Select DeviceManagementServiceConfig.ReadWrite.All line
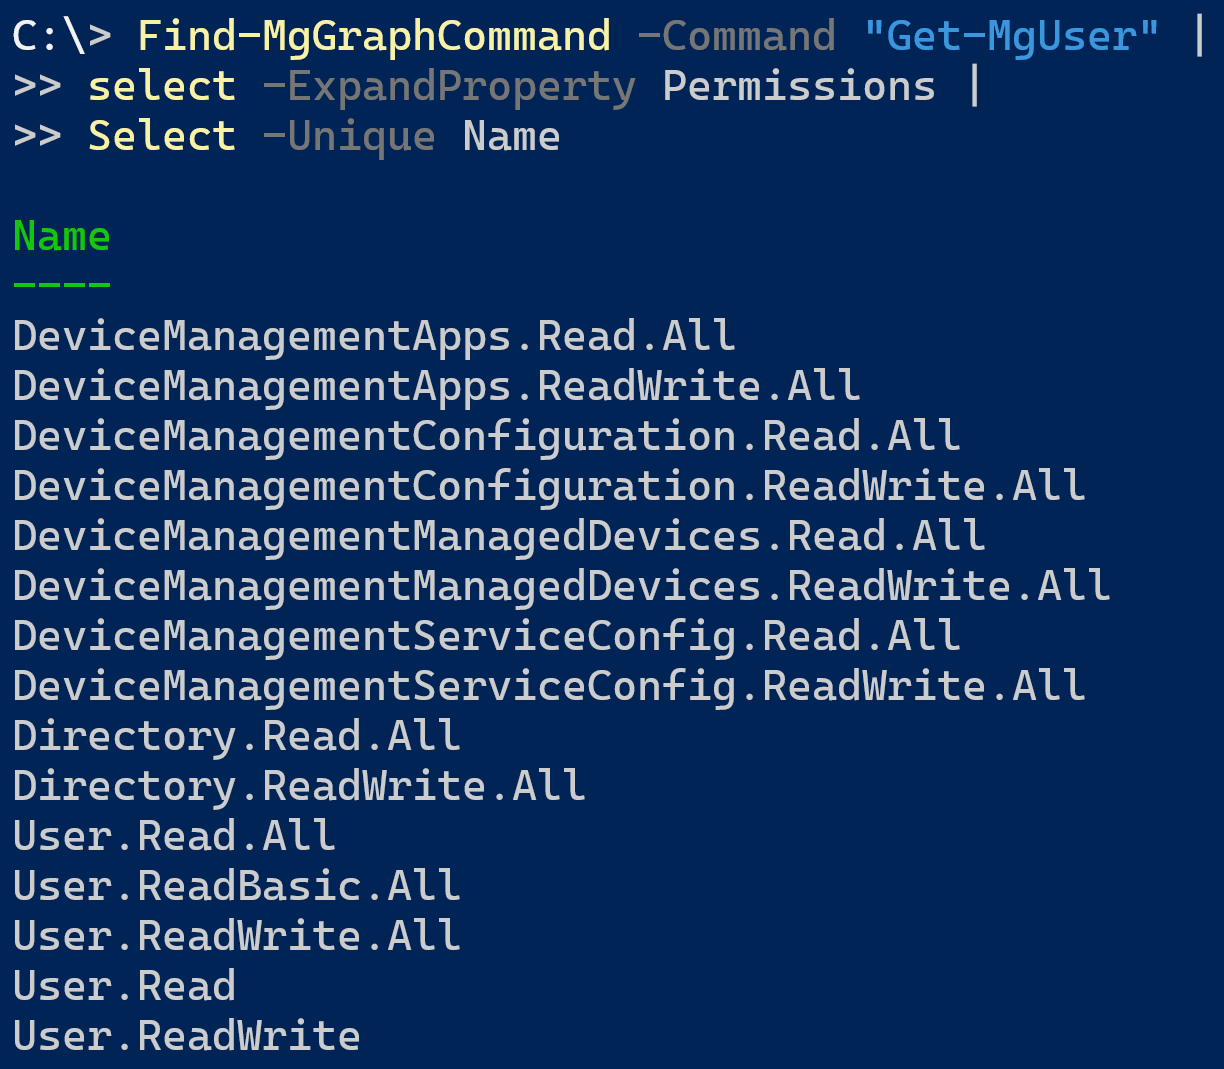The width and height of the screenshot is (1224, 1069). coord(549,687)
